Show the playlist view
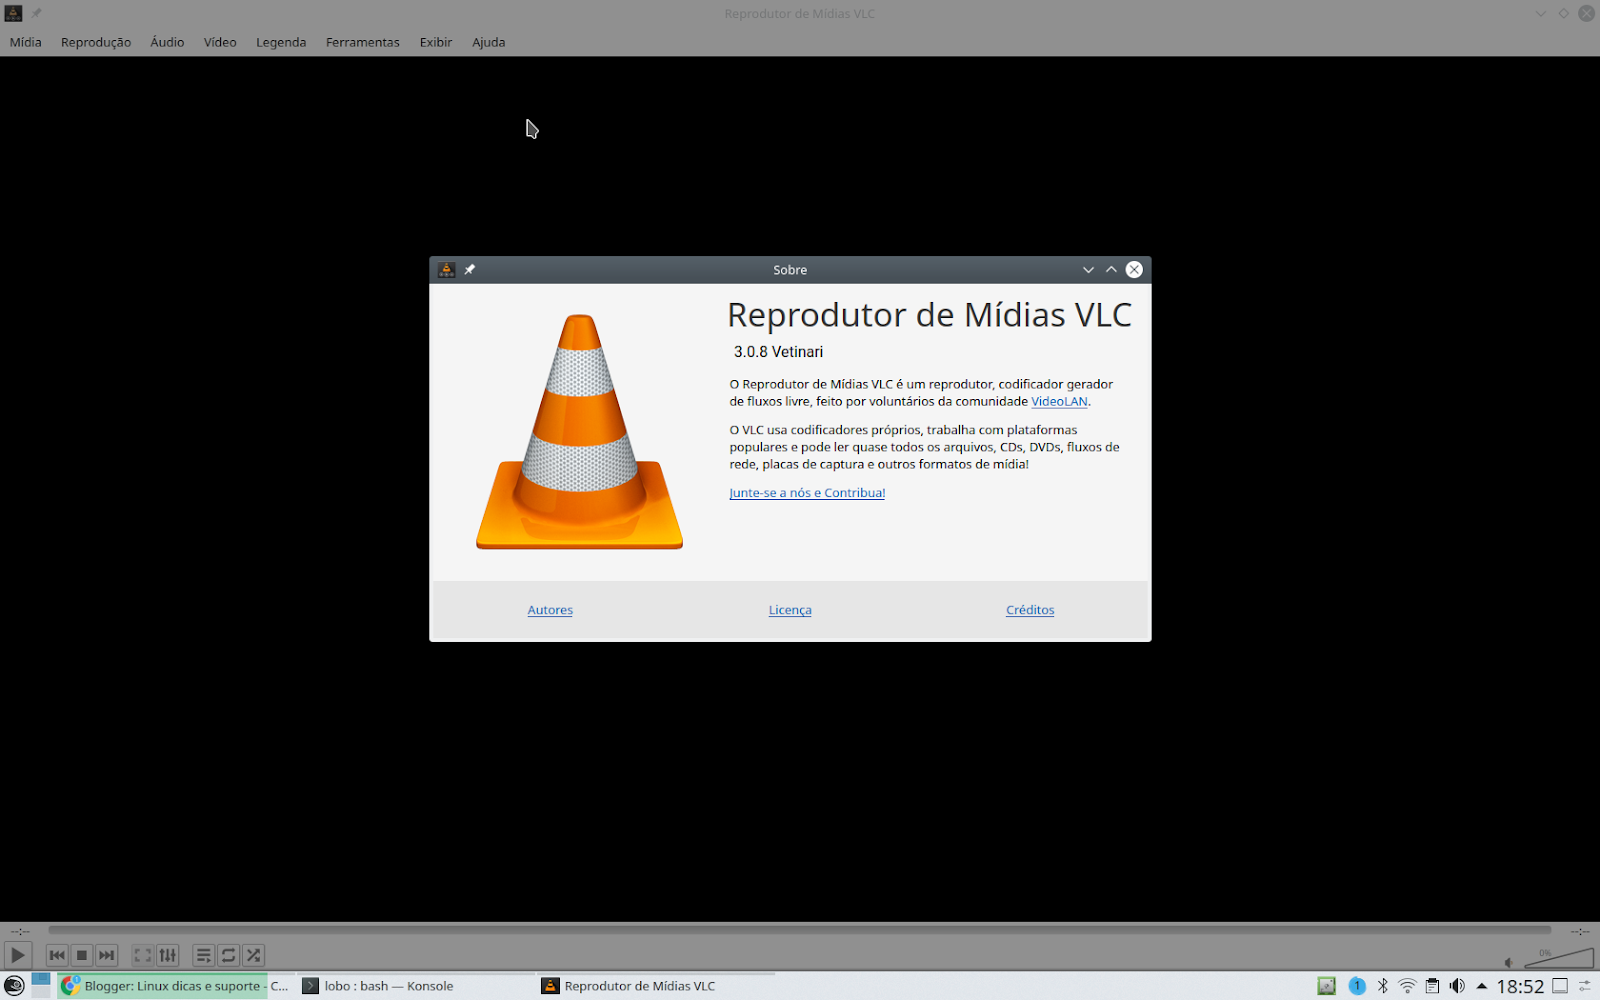 click(x=203, y=955)
